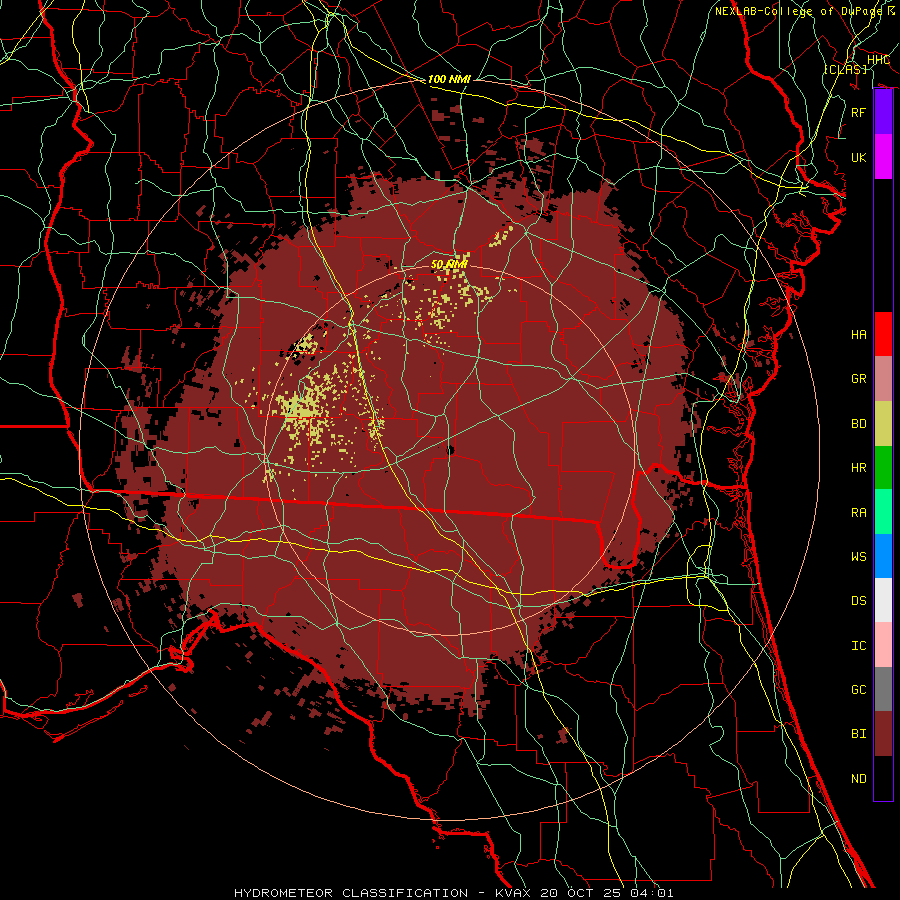The image size is (900, 900).
Task: Click the RA light-green legend swatch
Action: pos(883,512)
